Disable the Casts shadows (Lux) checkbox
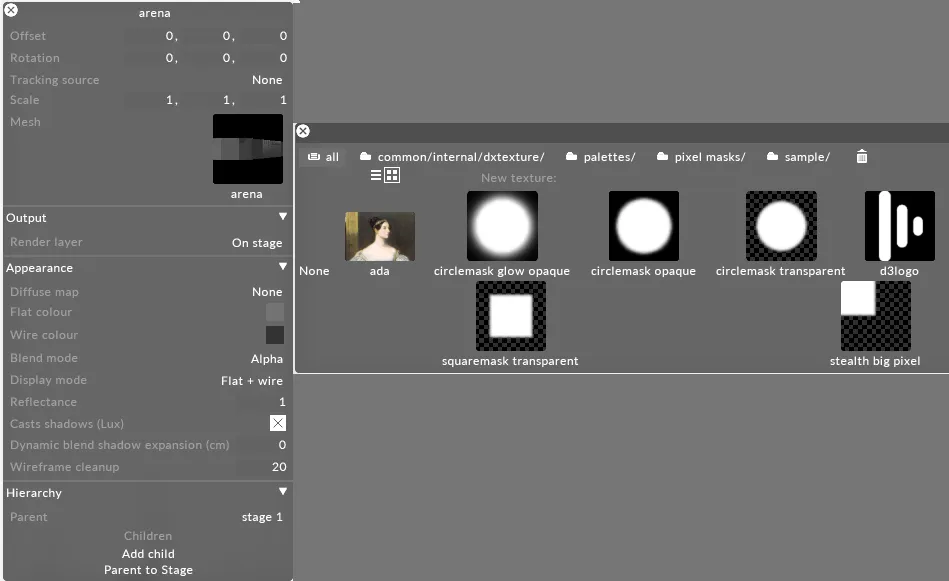 click(x=277, y=423)
